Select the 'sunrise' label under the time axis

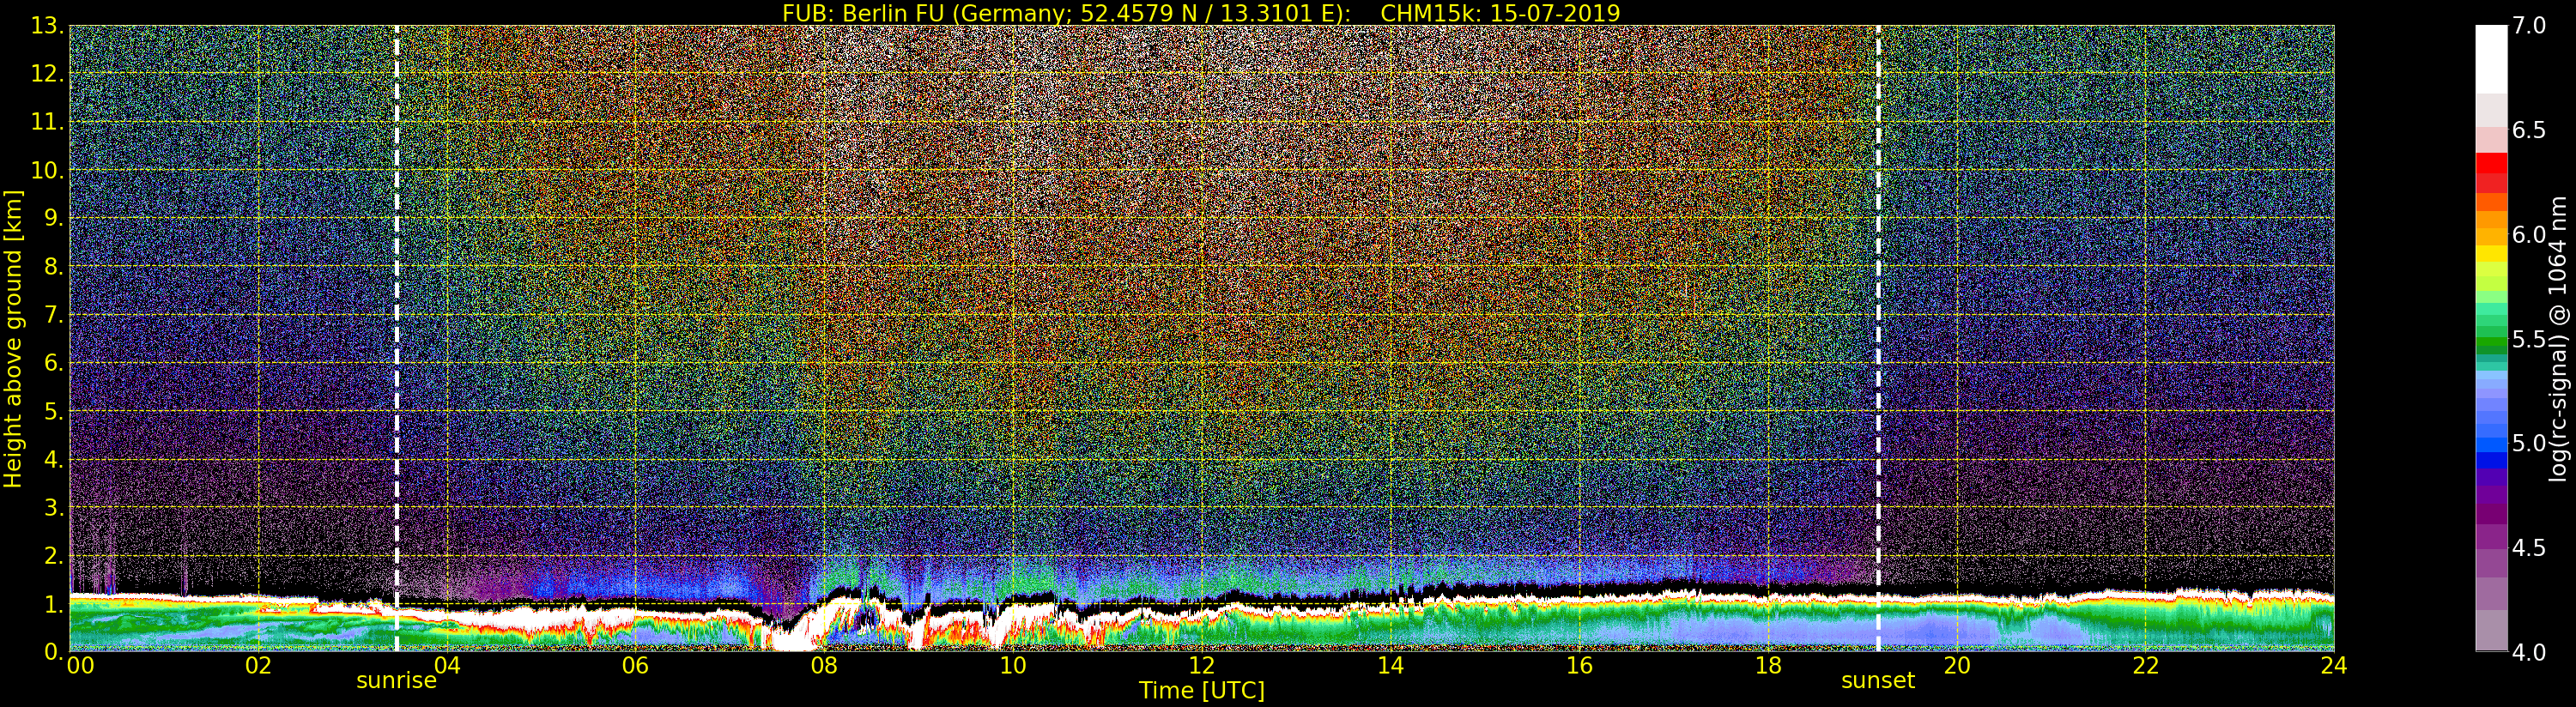pyautogui.click(x=396, y=681)
